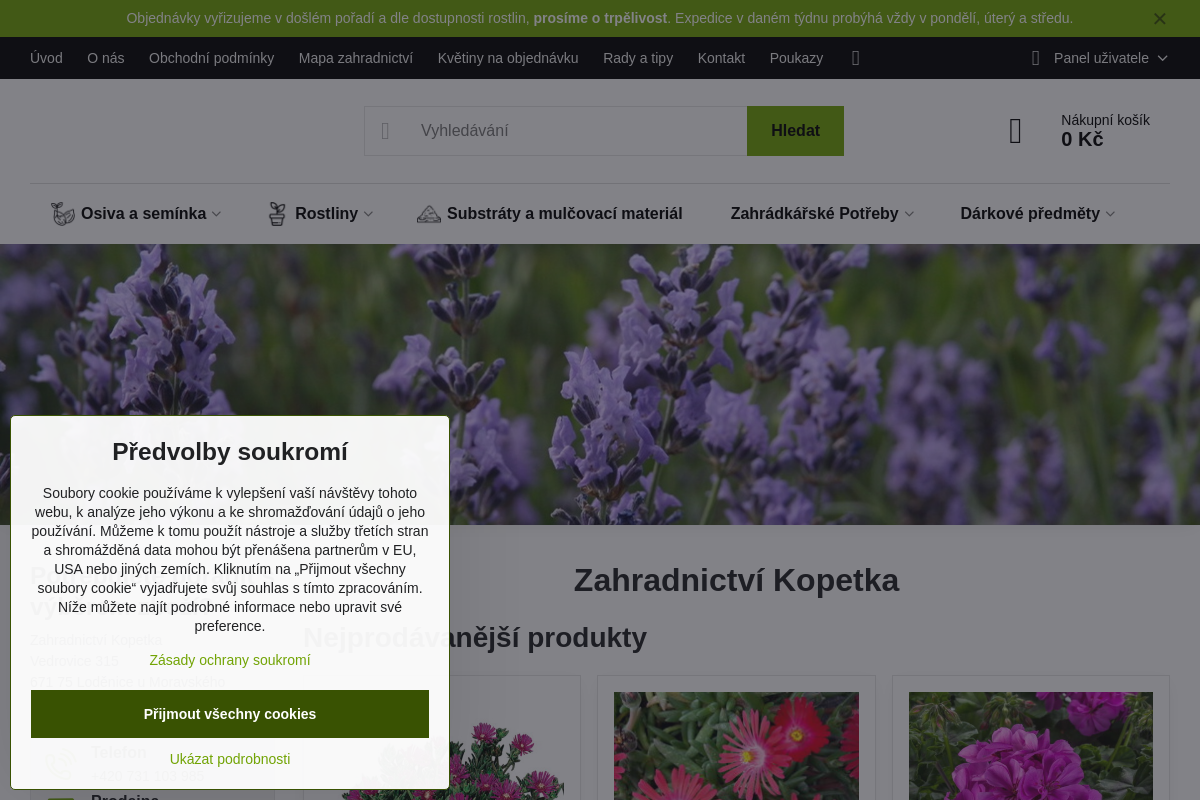Image resolution: width=1200 pixels, height=800 pixels.
Task: Click the user icon beside Panel uživatele
Action: pyautogui.click(x=1036, y=58)
